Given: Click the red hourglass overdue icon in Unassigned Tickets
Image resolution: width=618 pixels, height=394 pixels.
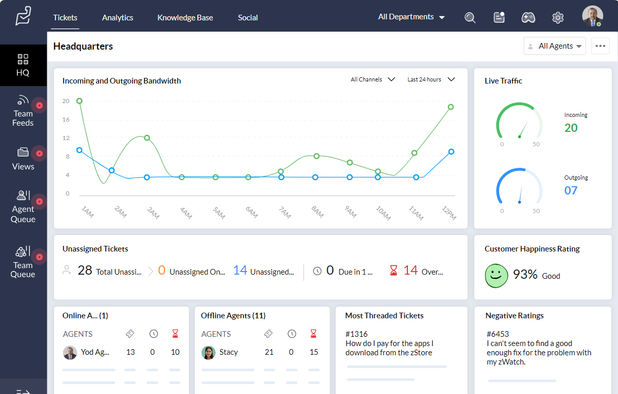Looking at the screenshot, I should [393, 270].
